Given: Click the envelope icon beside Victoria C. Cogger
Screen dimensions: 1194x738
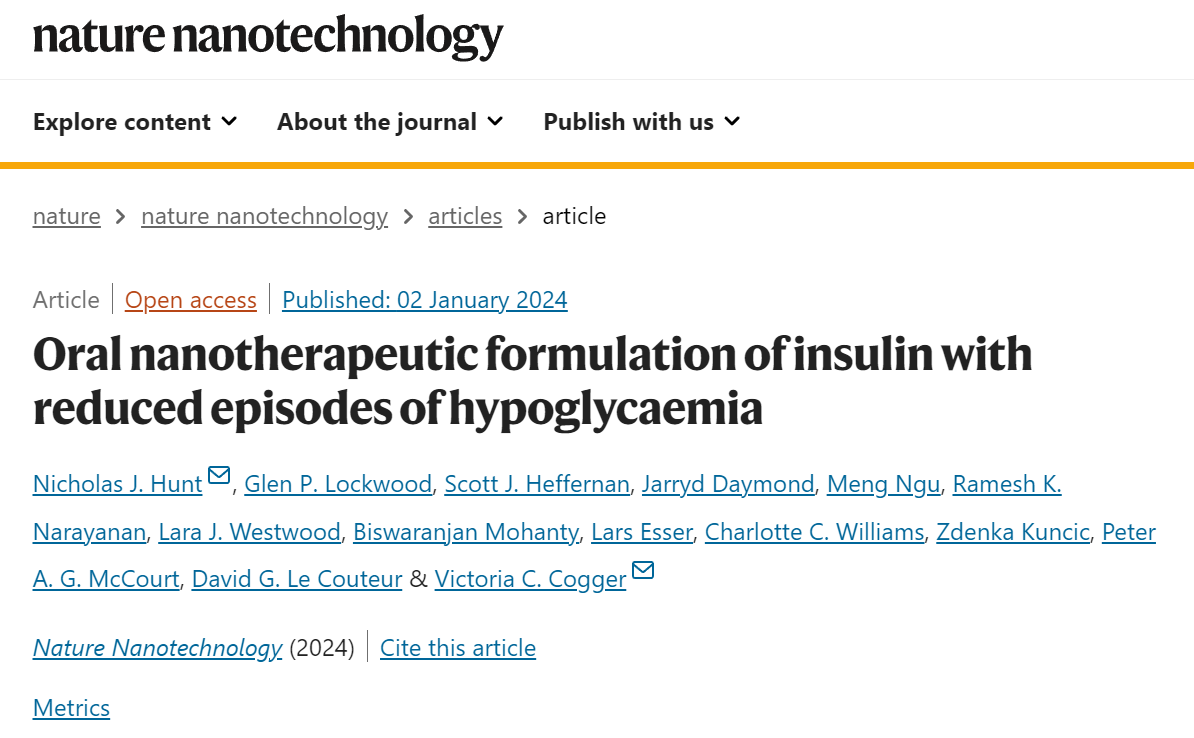Looking at the screenshot, I should pyautogui.click(x=643, y=570).
